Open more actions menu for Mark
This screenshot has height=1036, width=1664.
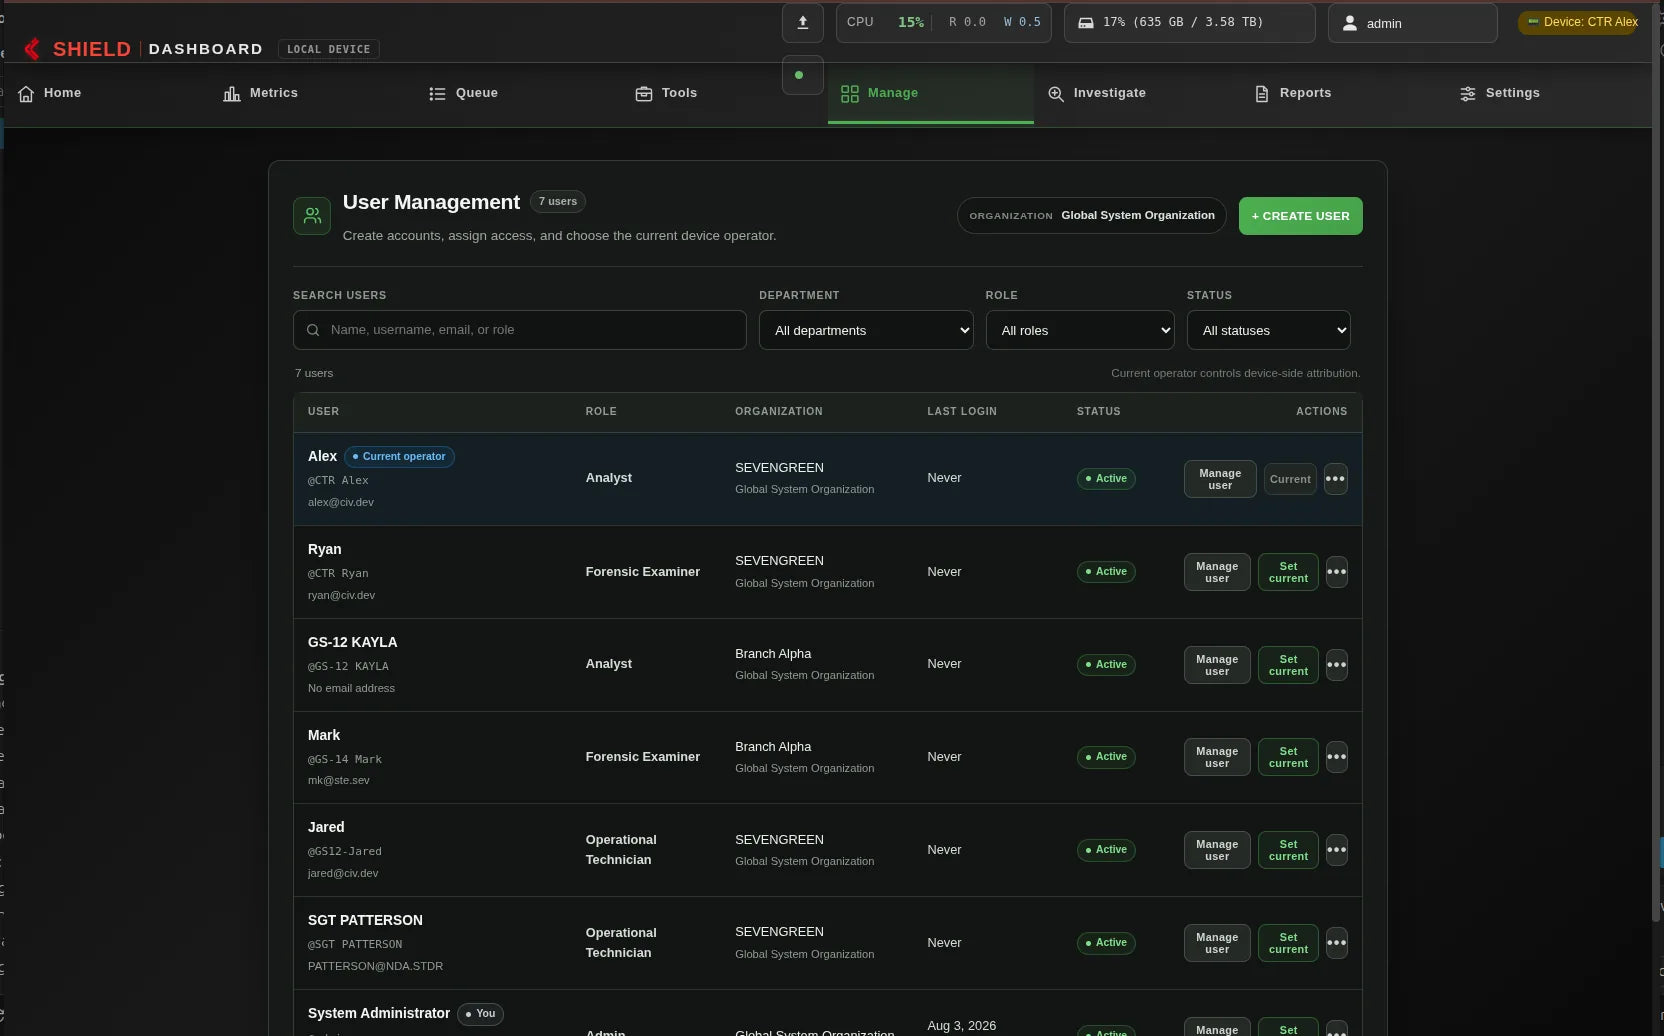tap(1336, 757)
